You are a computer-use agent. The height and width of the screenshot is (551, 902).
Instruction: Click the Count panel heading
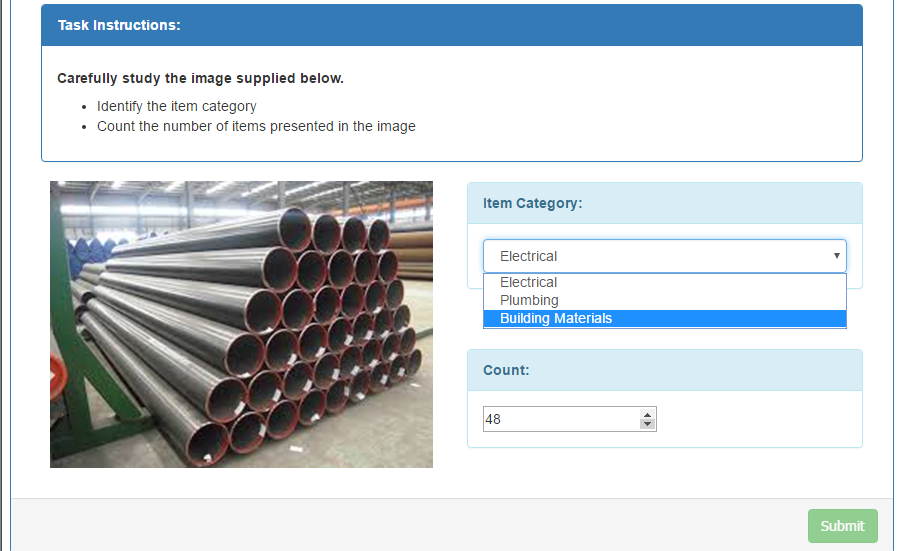(x=664, y=370)
